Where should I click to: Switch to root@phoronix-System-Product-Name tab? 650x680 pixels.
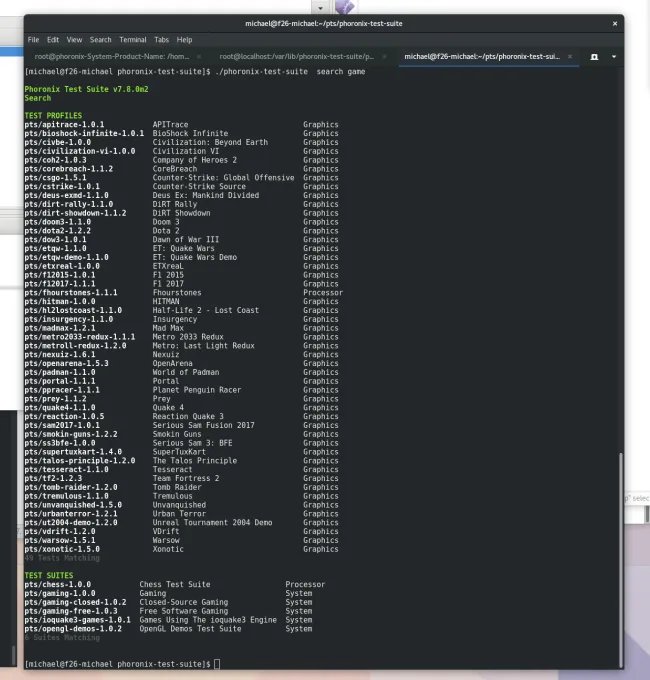tap(112, 56)
